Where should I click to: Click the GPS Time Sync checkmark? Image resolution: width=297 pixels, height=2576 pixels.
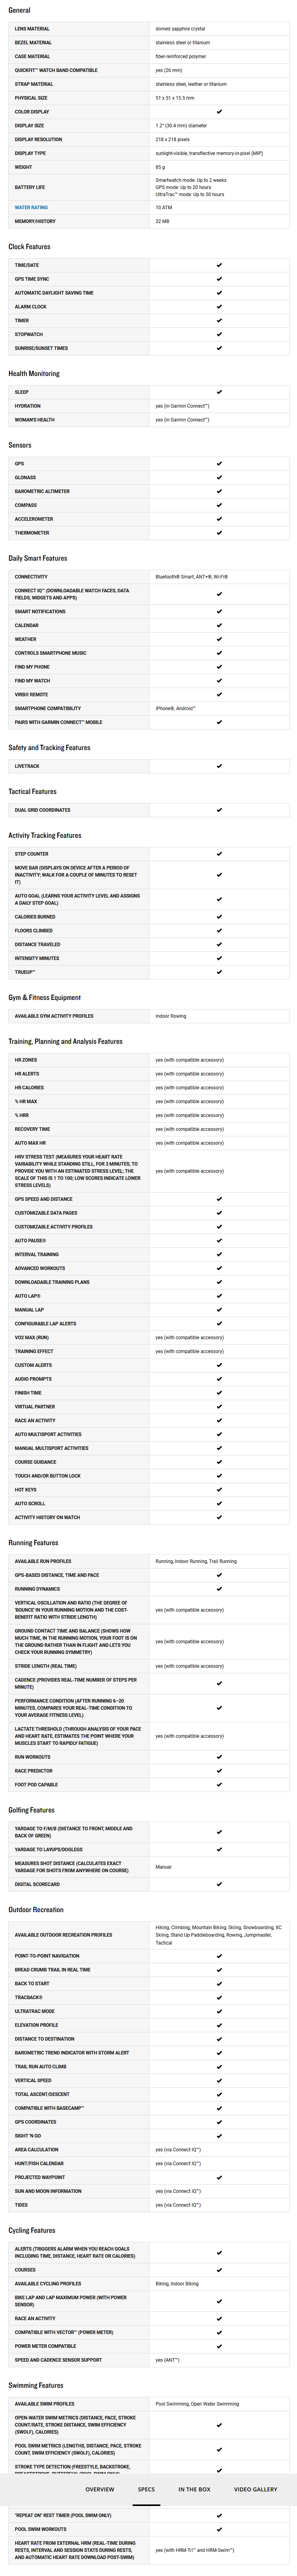point(219,279)
